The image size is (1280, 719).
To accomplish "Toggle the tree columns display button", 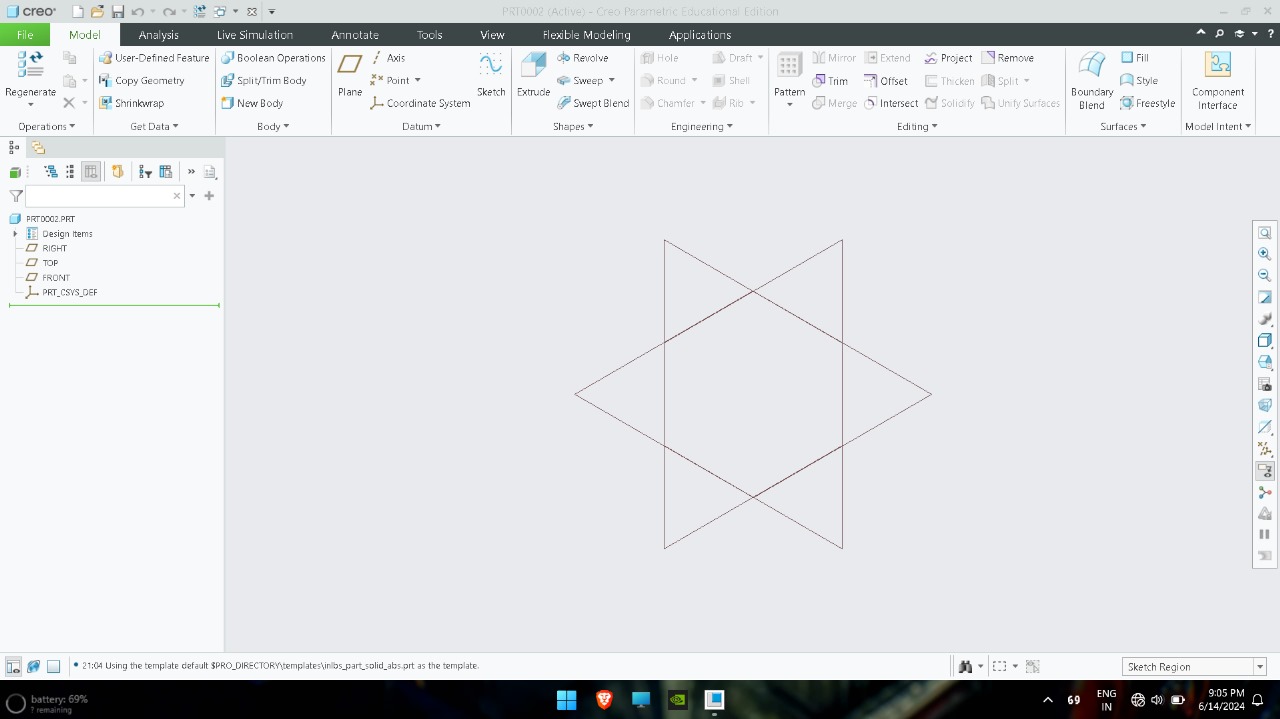I will point(91,171).
